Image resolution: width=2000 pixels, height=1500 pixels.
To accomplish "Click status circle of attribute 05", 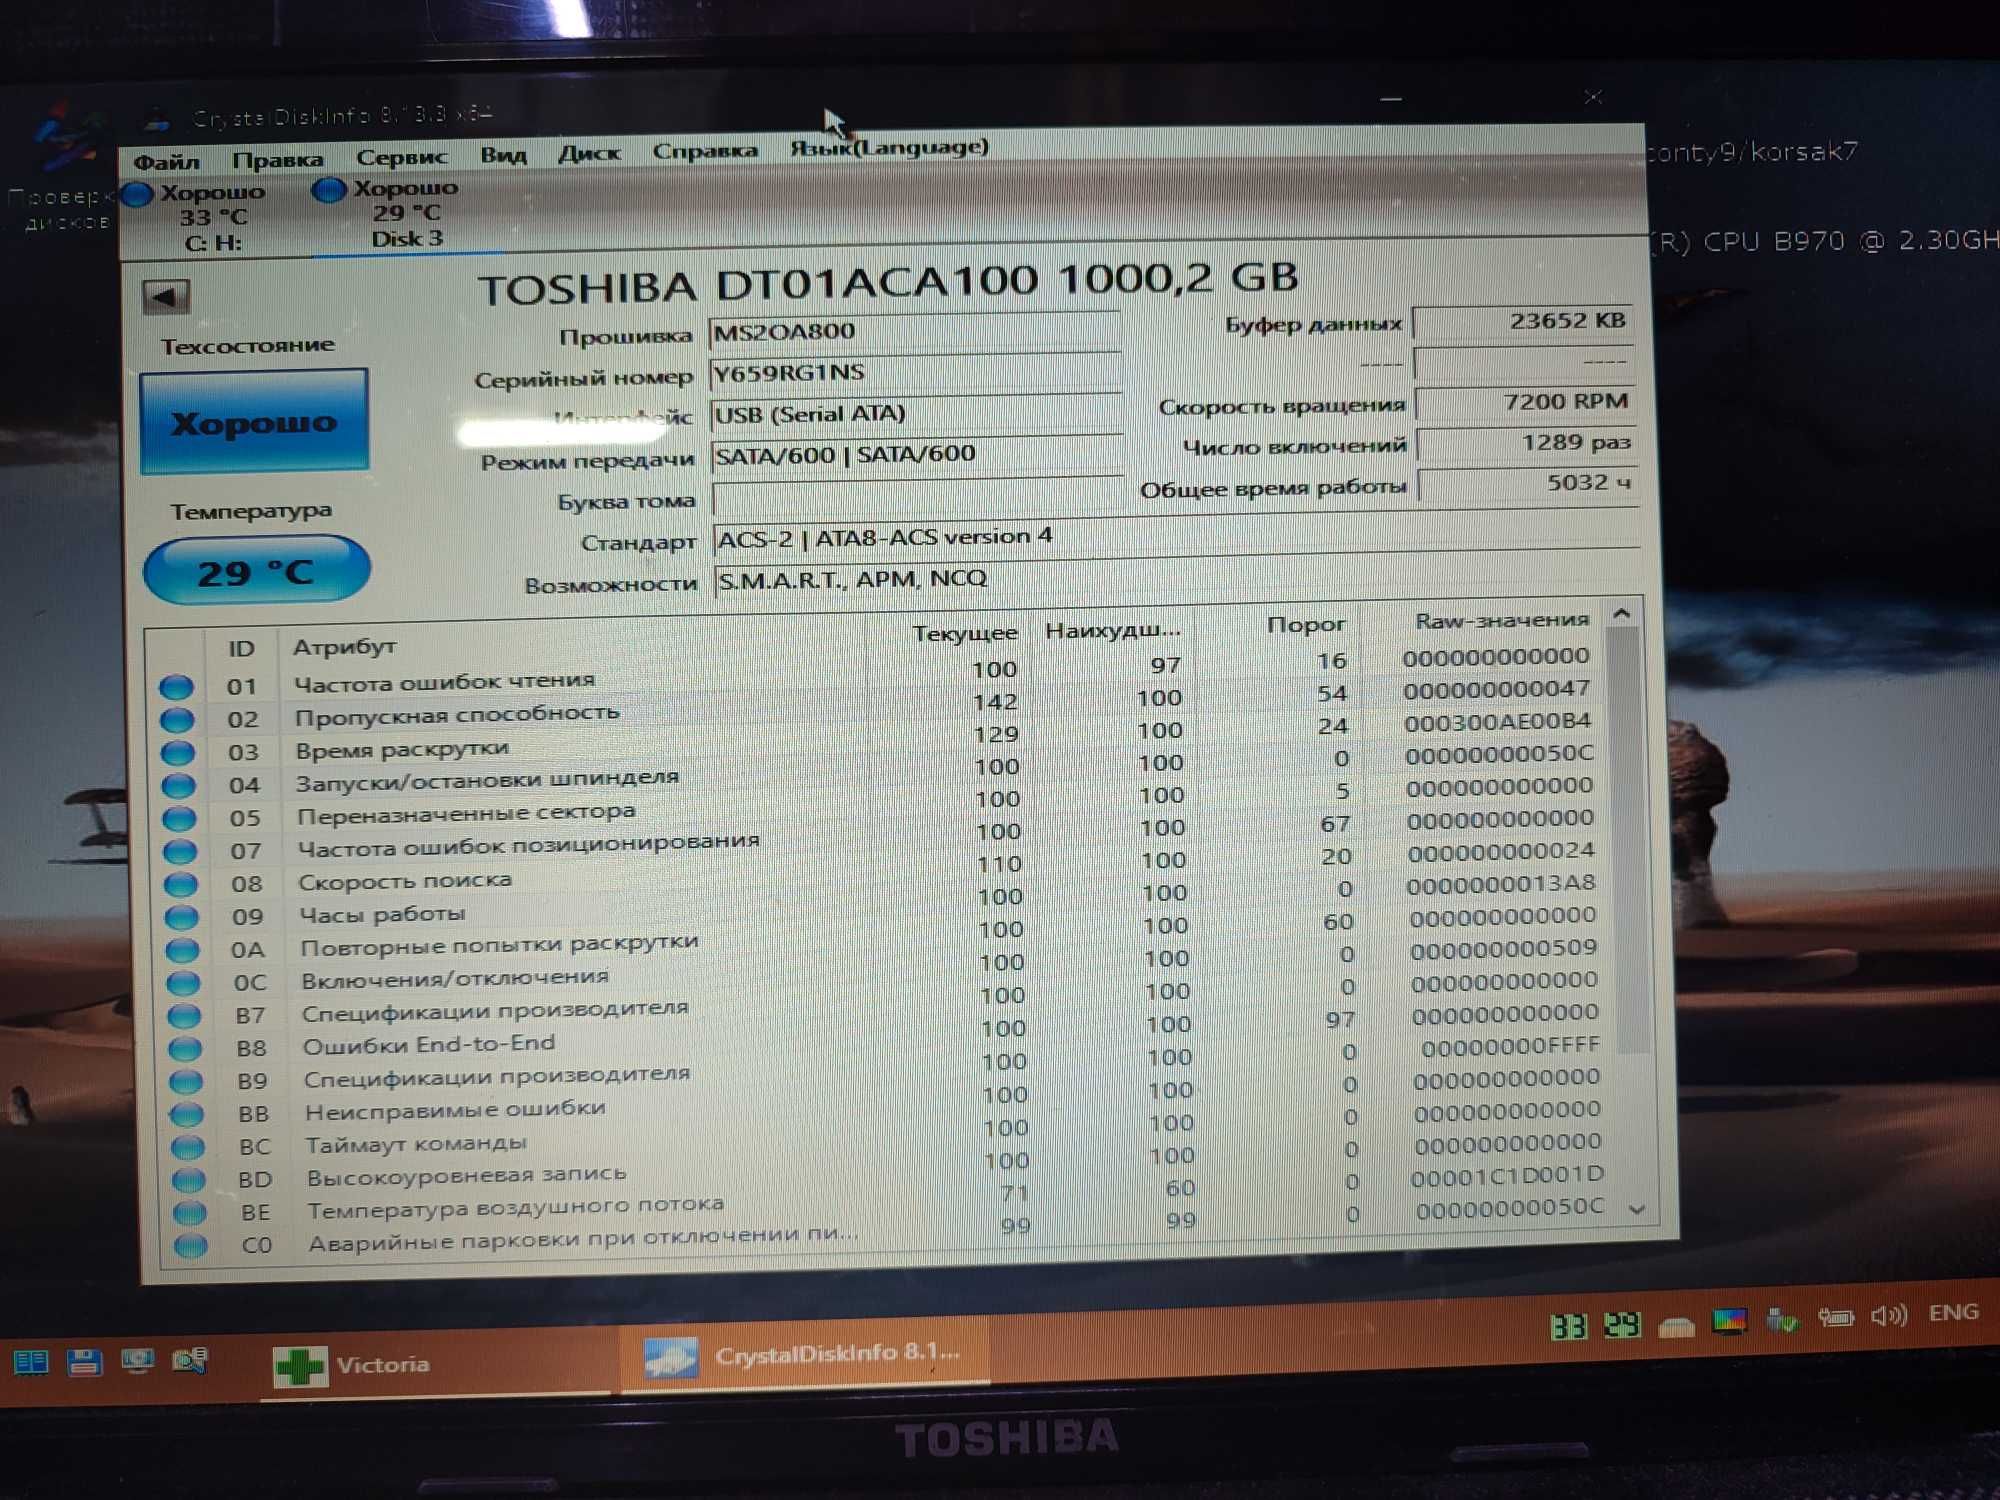I will (x=179, y=819).
